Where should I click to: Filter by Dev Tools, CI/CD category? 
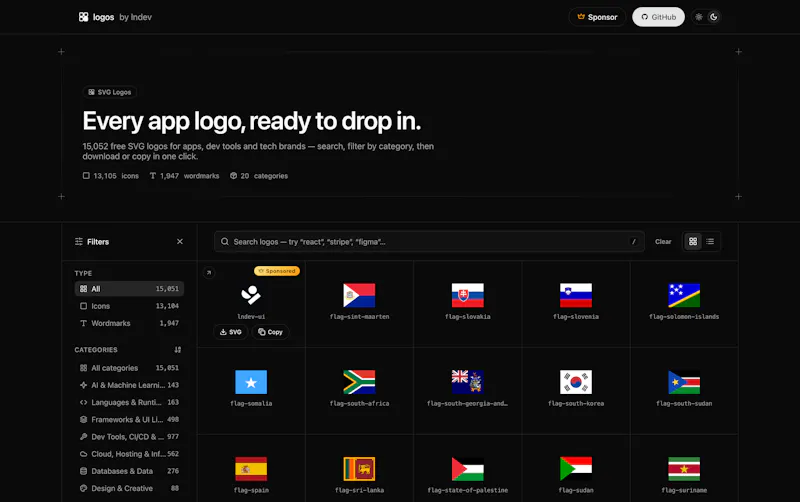pos(129,437)
